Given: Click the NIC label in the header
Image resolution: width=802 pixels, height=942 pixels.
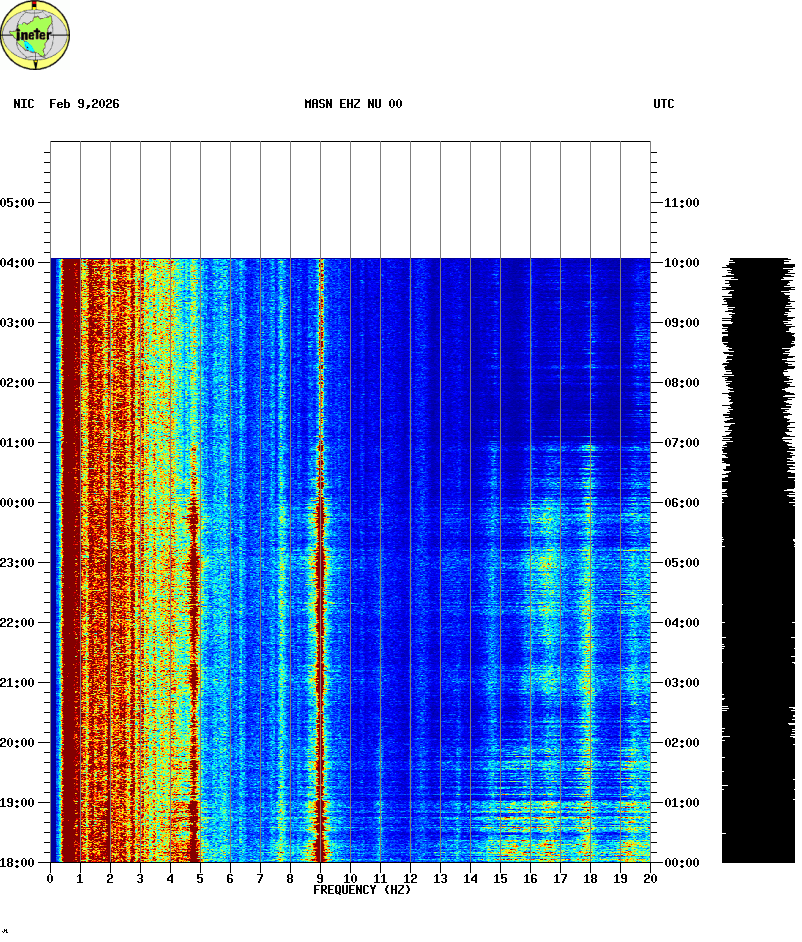Looking at the screenshot, I should [x=23, y=104].
